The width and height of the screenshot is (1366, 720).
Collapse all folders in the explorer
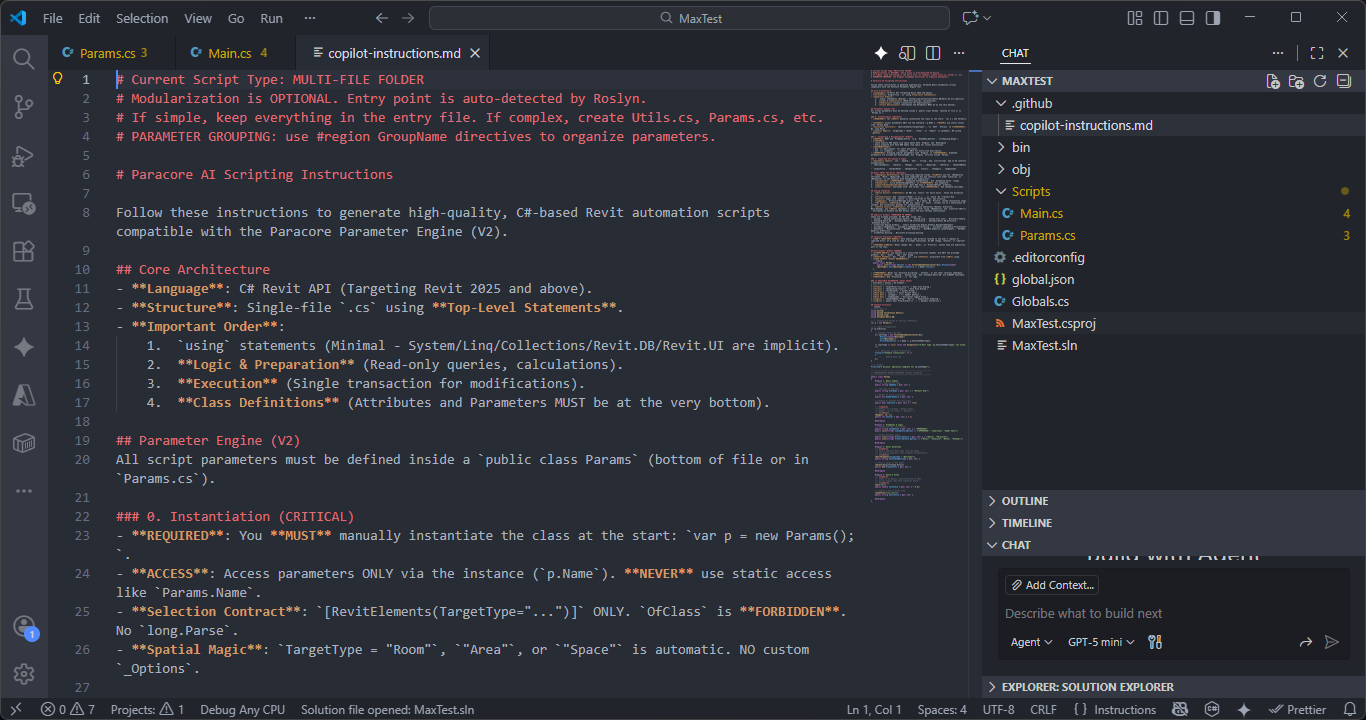point(1344,81)
